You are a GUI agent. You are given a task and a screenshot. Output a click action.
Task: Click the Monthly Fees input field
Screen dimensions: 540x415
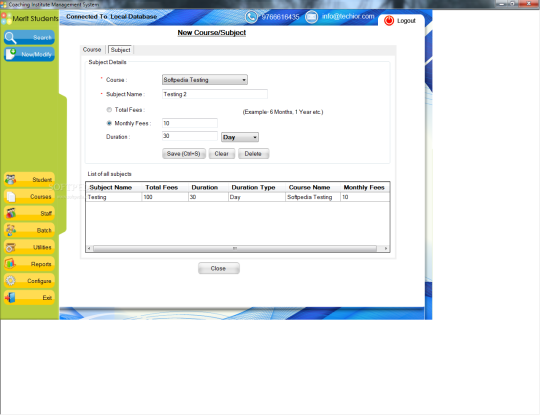click(189, 123)
